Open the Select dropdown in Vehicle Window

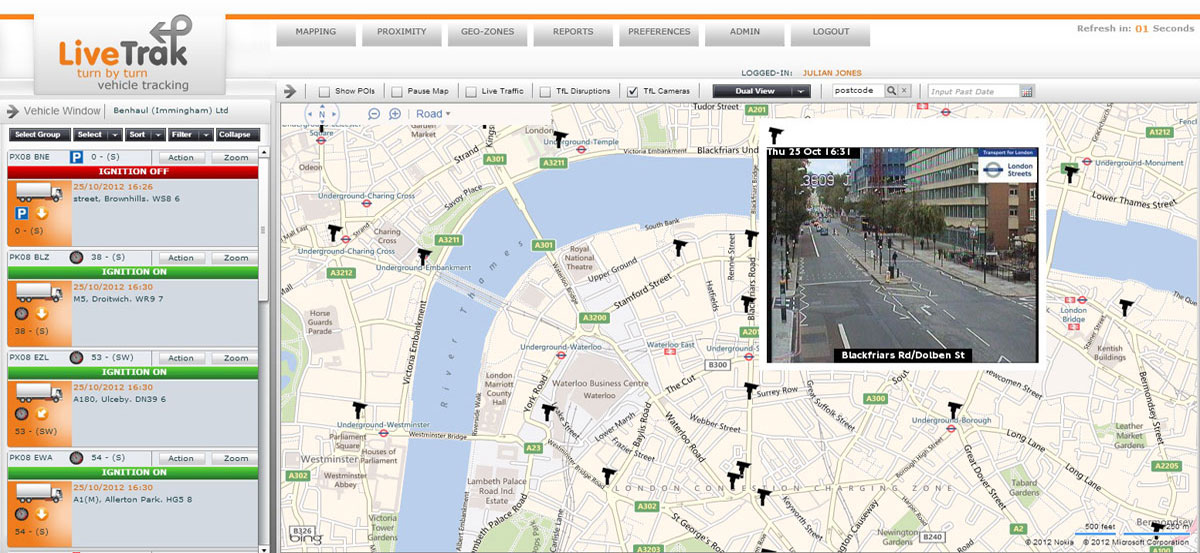[98, 134]
